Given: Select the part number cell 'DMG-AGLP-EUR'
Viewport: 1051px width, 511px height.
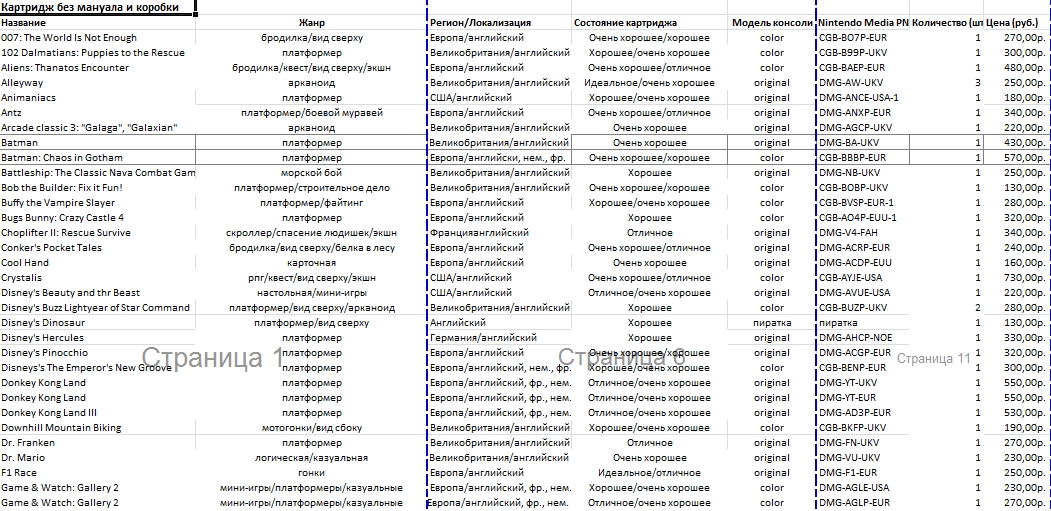Looking at the screenshot, I should point(863,502).
